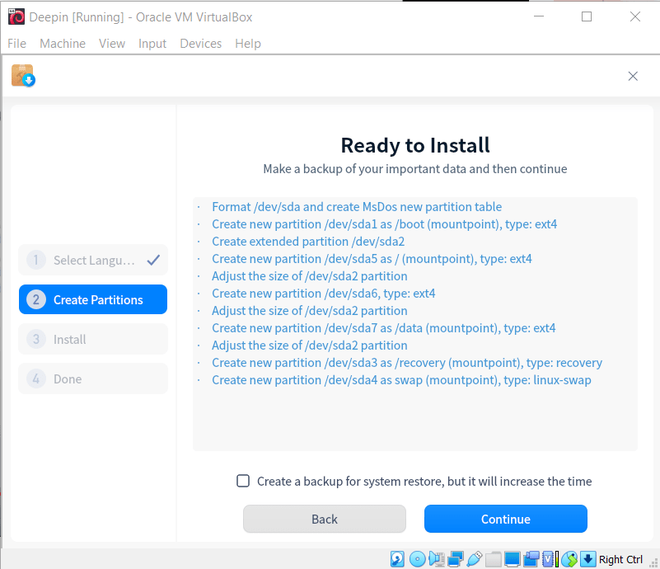Open the Devices menu
This screenshot has height=569, width=660.
(201, 43)
